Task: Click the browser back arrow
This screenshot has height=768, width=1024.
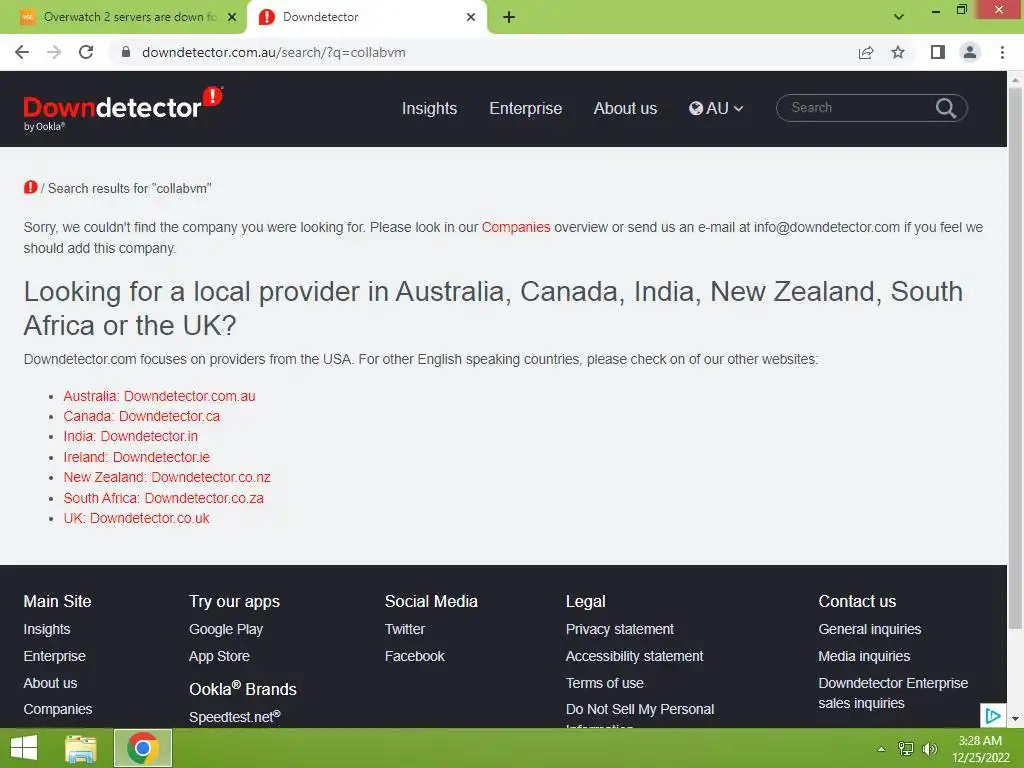Action: click(22, 52)
